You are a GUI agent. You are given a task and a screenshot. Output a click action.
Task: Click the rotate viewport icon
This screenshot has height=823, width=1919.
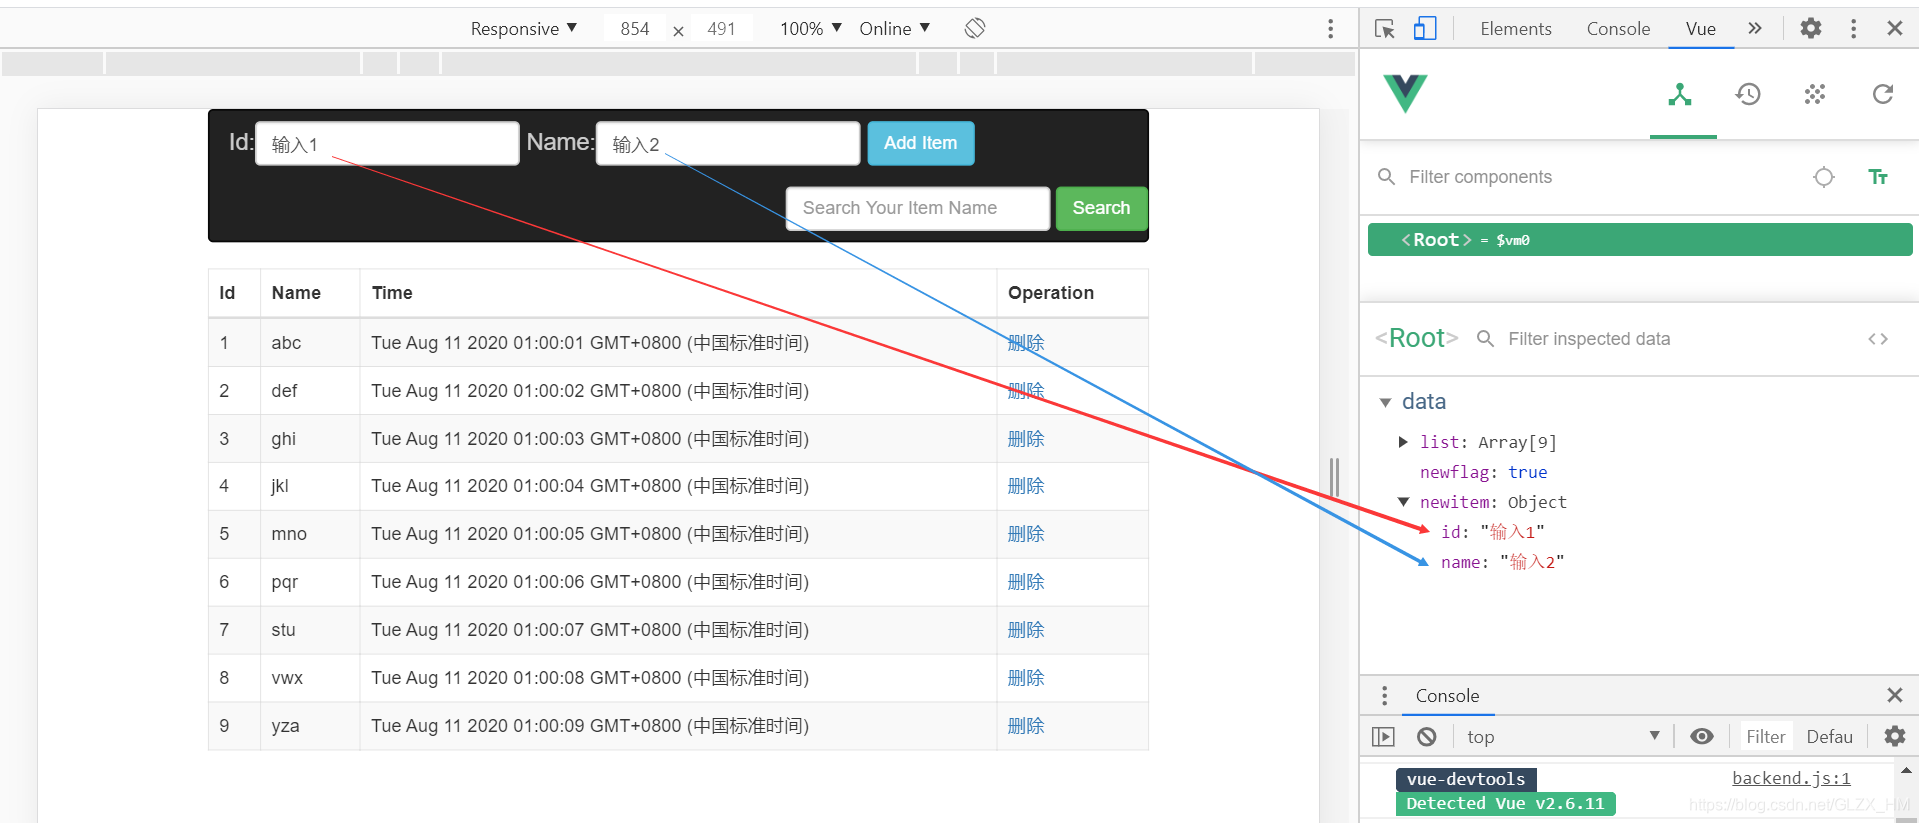click(x=975, y=28)
